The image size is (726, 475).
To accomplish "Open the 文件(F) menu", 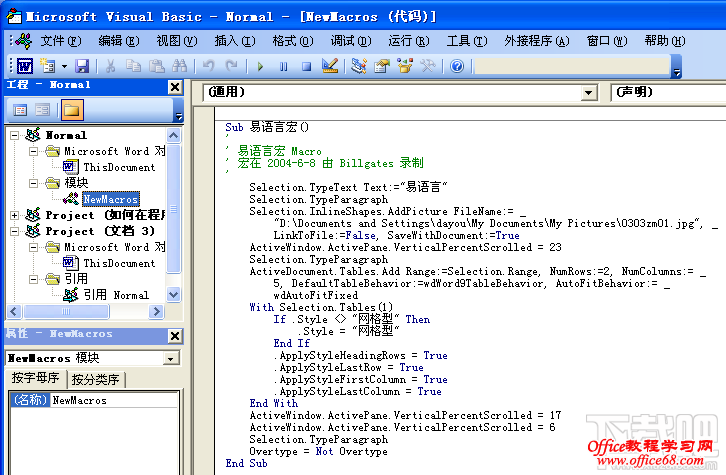I will point(61,41).
